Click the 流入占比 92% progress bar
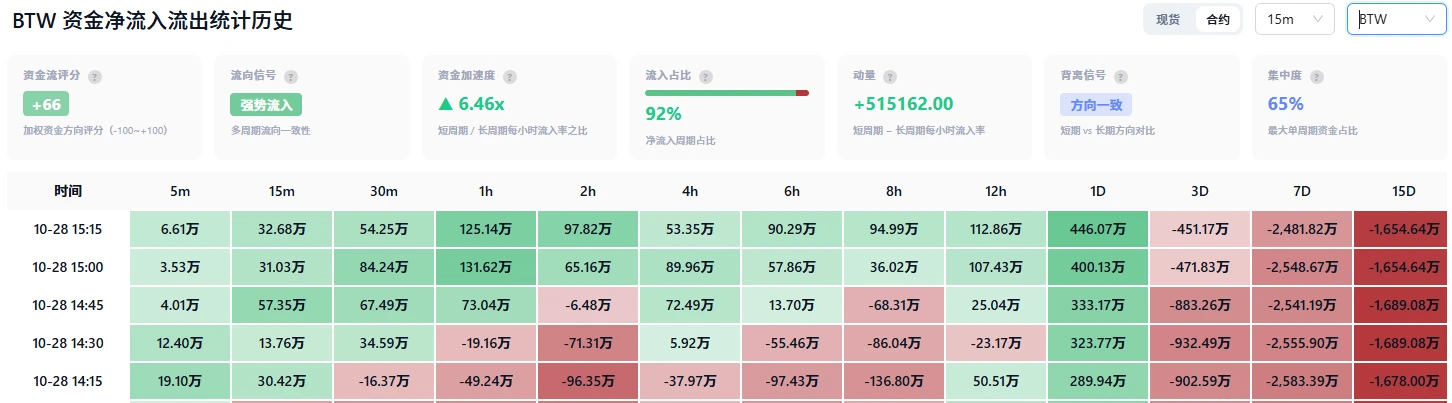The width and height of the screenshot is (1452, 403). (727, 93)
